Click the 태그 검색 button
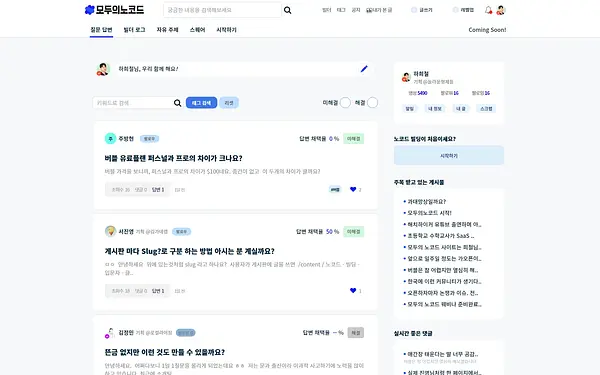 201,103
